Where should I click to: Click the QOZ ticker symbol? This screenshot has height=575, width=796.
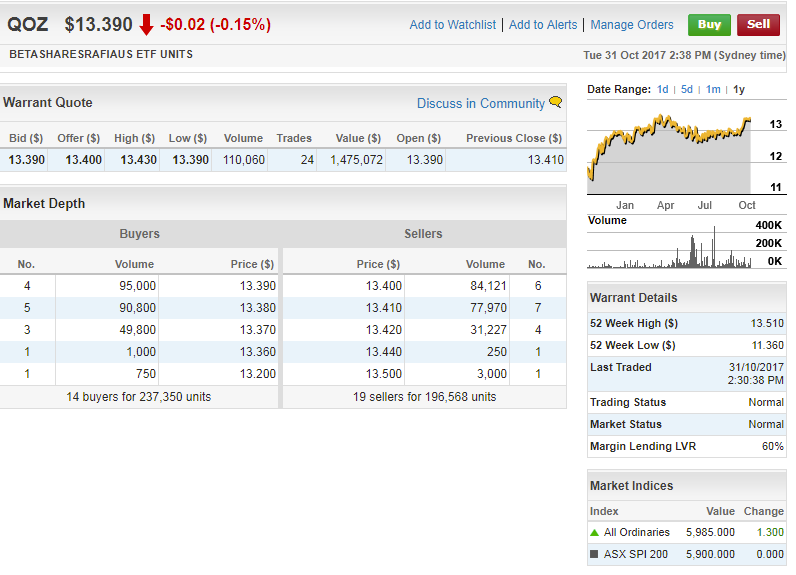tap(28, 24)
